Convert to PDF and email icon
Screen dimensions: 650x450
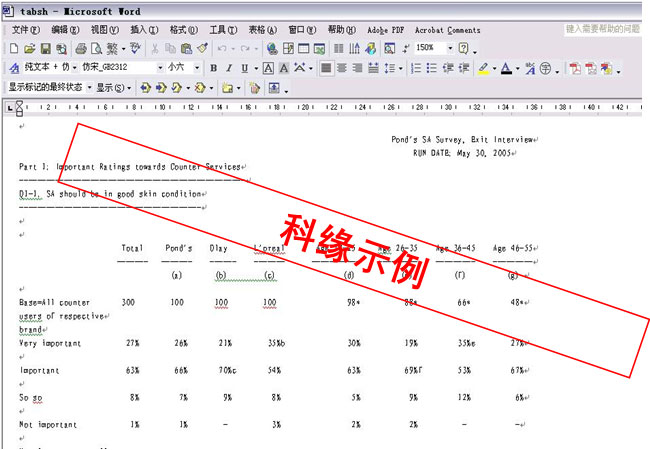591,68
